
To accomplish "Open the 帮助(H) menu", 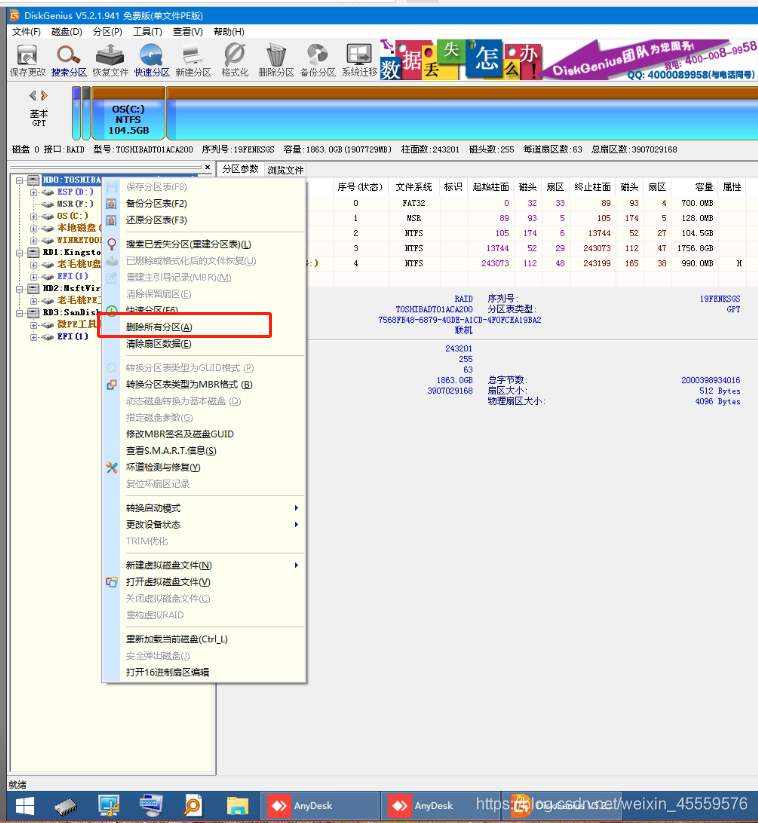I will click(x=229, y=31).
